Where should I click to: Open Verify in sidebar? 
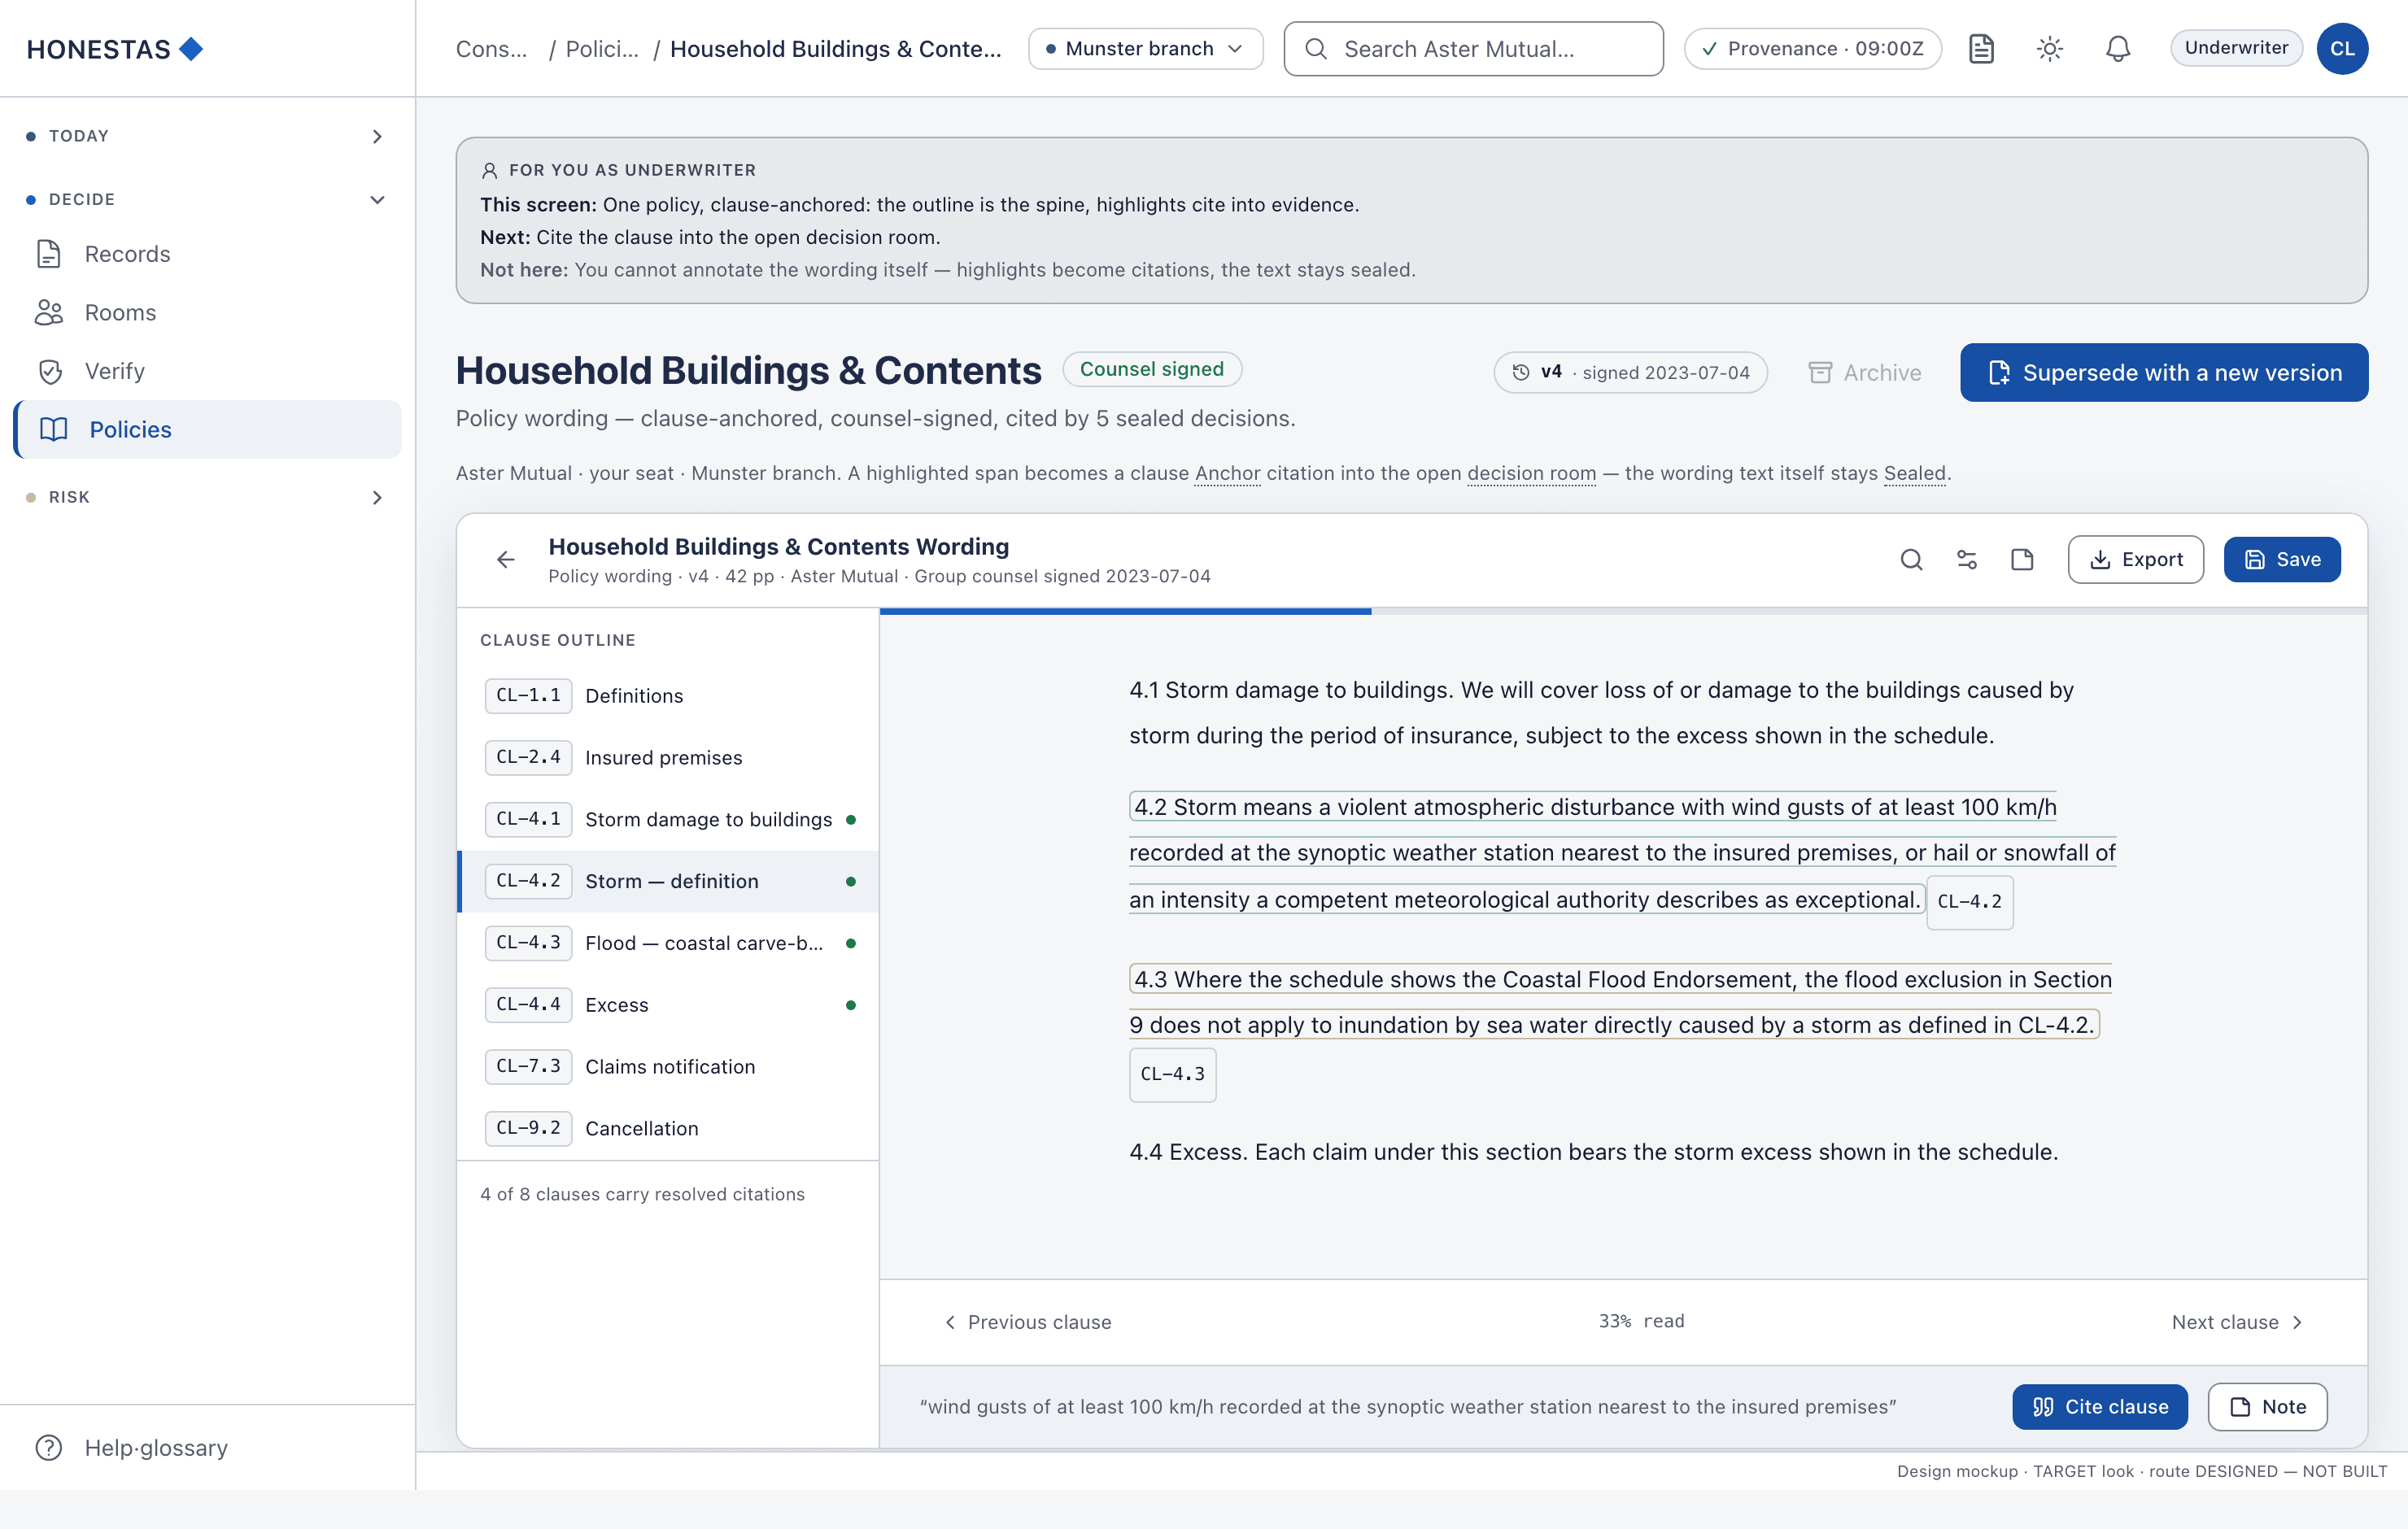point(207,371)
